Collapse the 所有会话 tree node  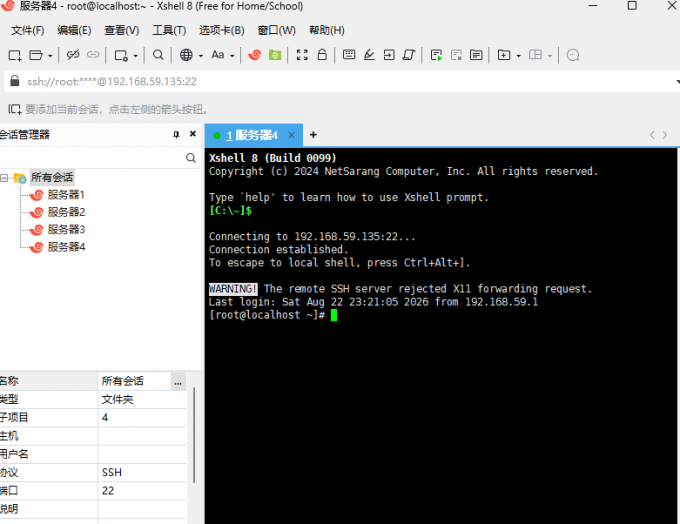(x=4, y=178)
